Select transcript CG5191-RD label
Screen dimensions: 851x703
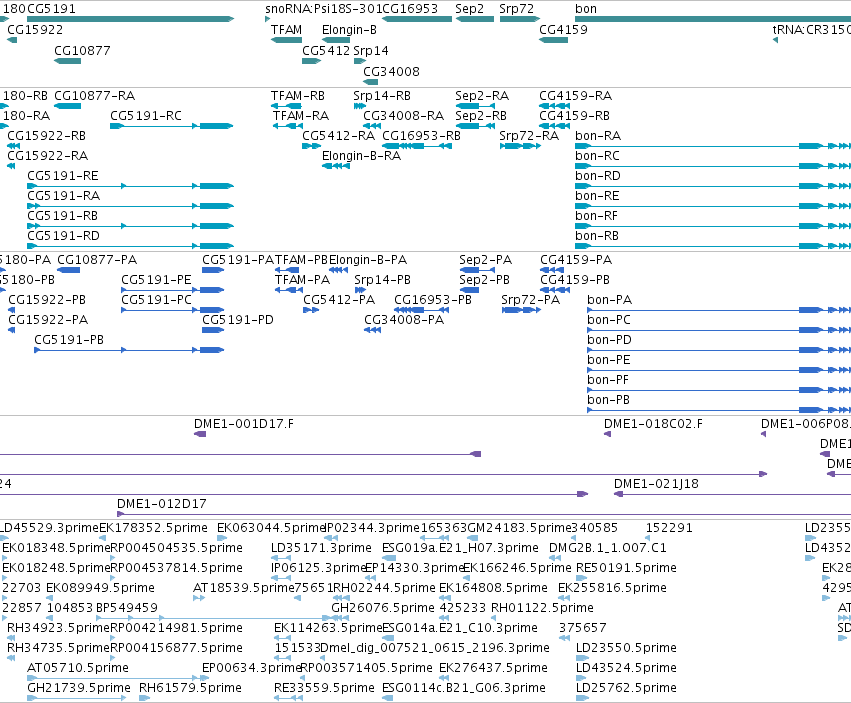(63, 236)
